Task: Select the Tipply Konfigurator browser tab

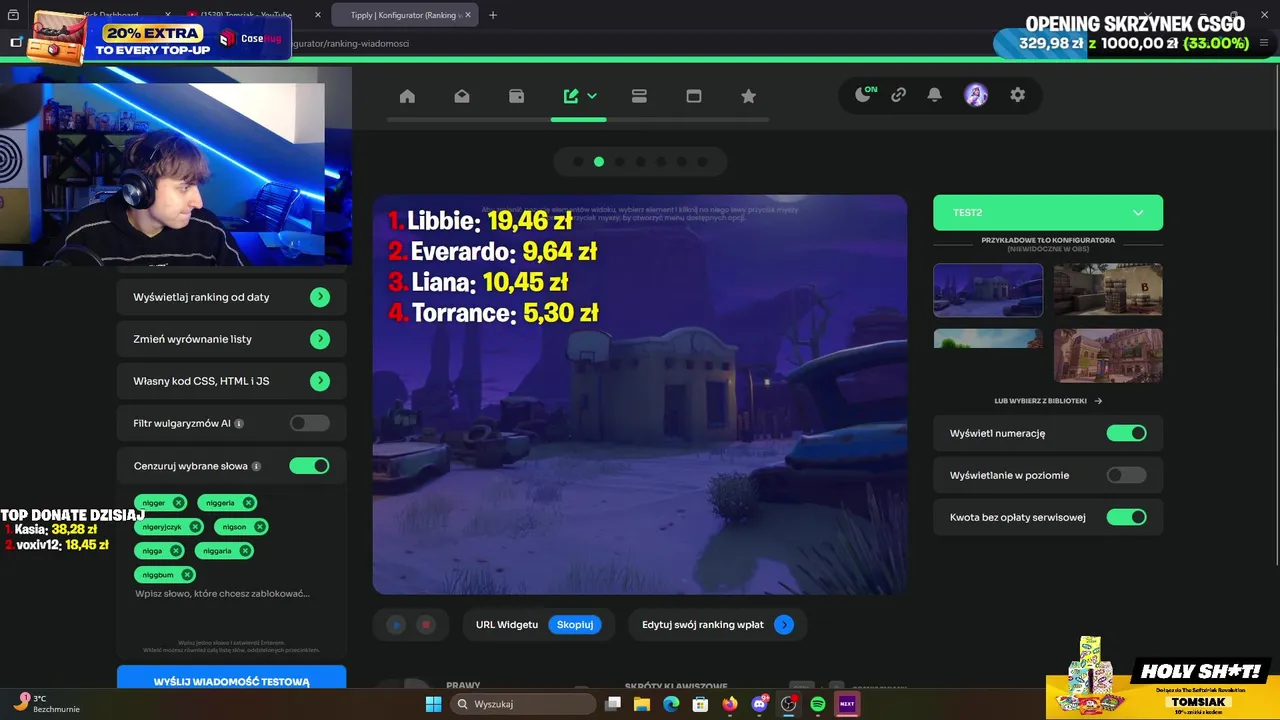Action: click(x=405, y=15)
